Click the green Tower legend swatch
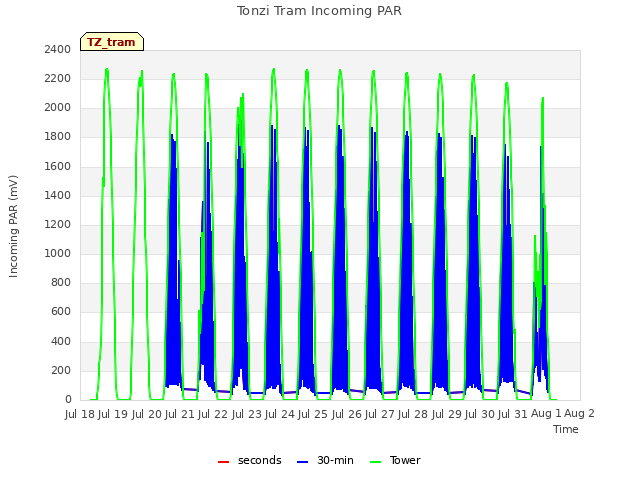640x480 pixels. point(376,462)
